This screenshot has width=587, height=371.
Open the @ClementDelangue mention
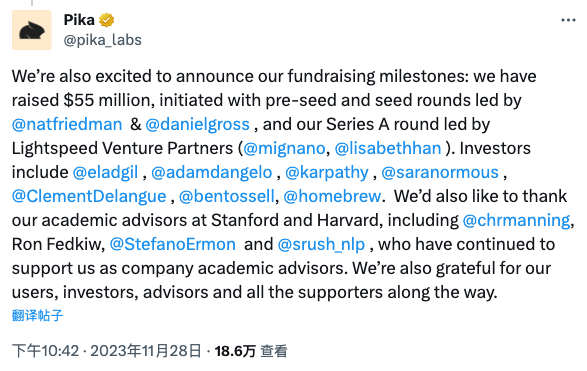[89, 196]
